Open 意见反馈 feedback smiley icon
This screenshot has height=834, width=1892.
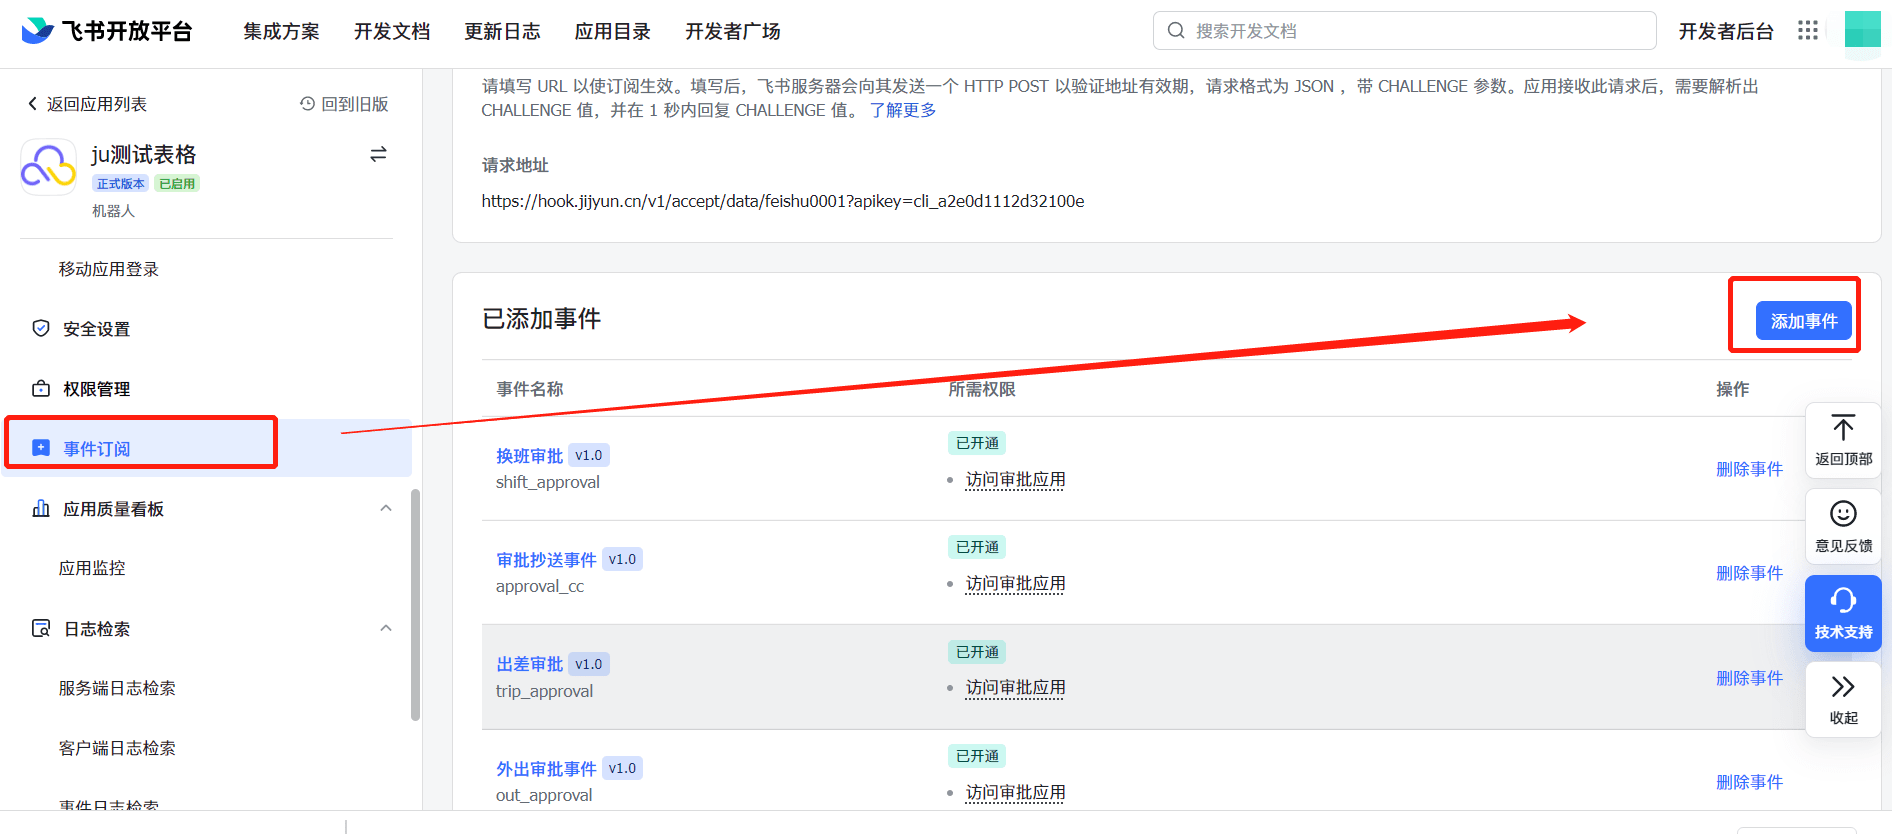pos(1843,515)
